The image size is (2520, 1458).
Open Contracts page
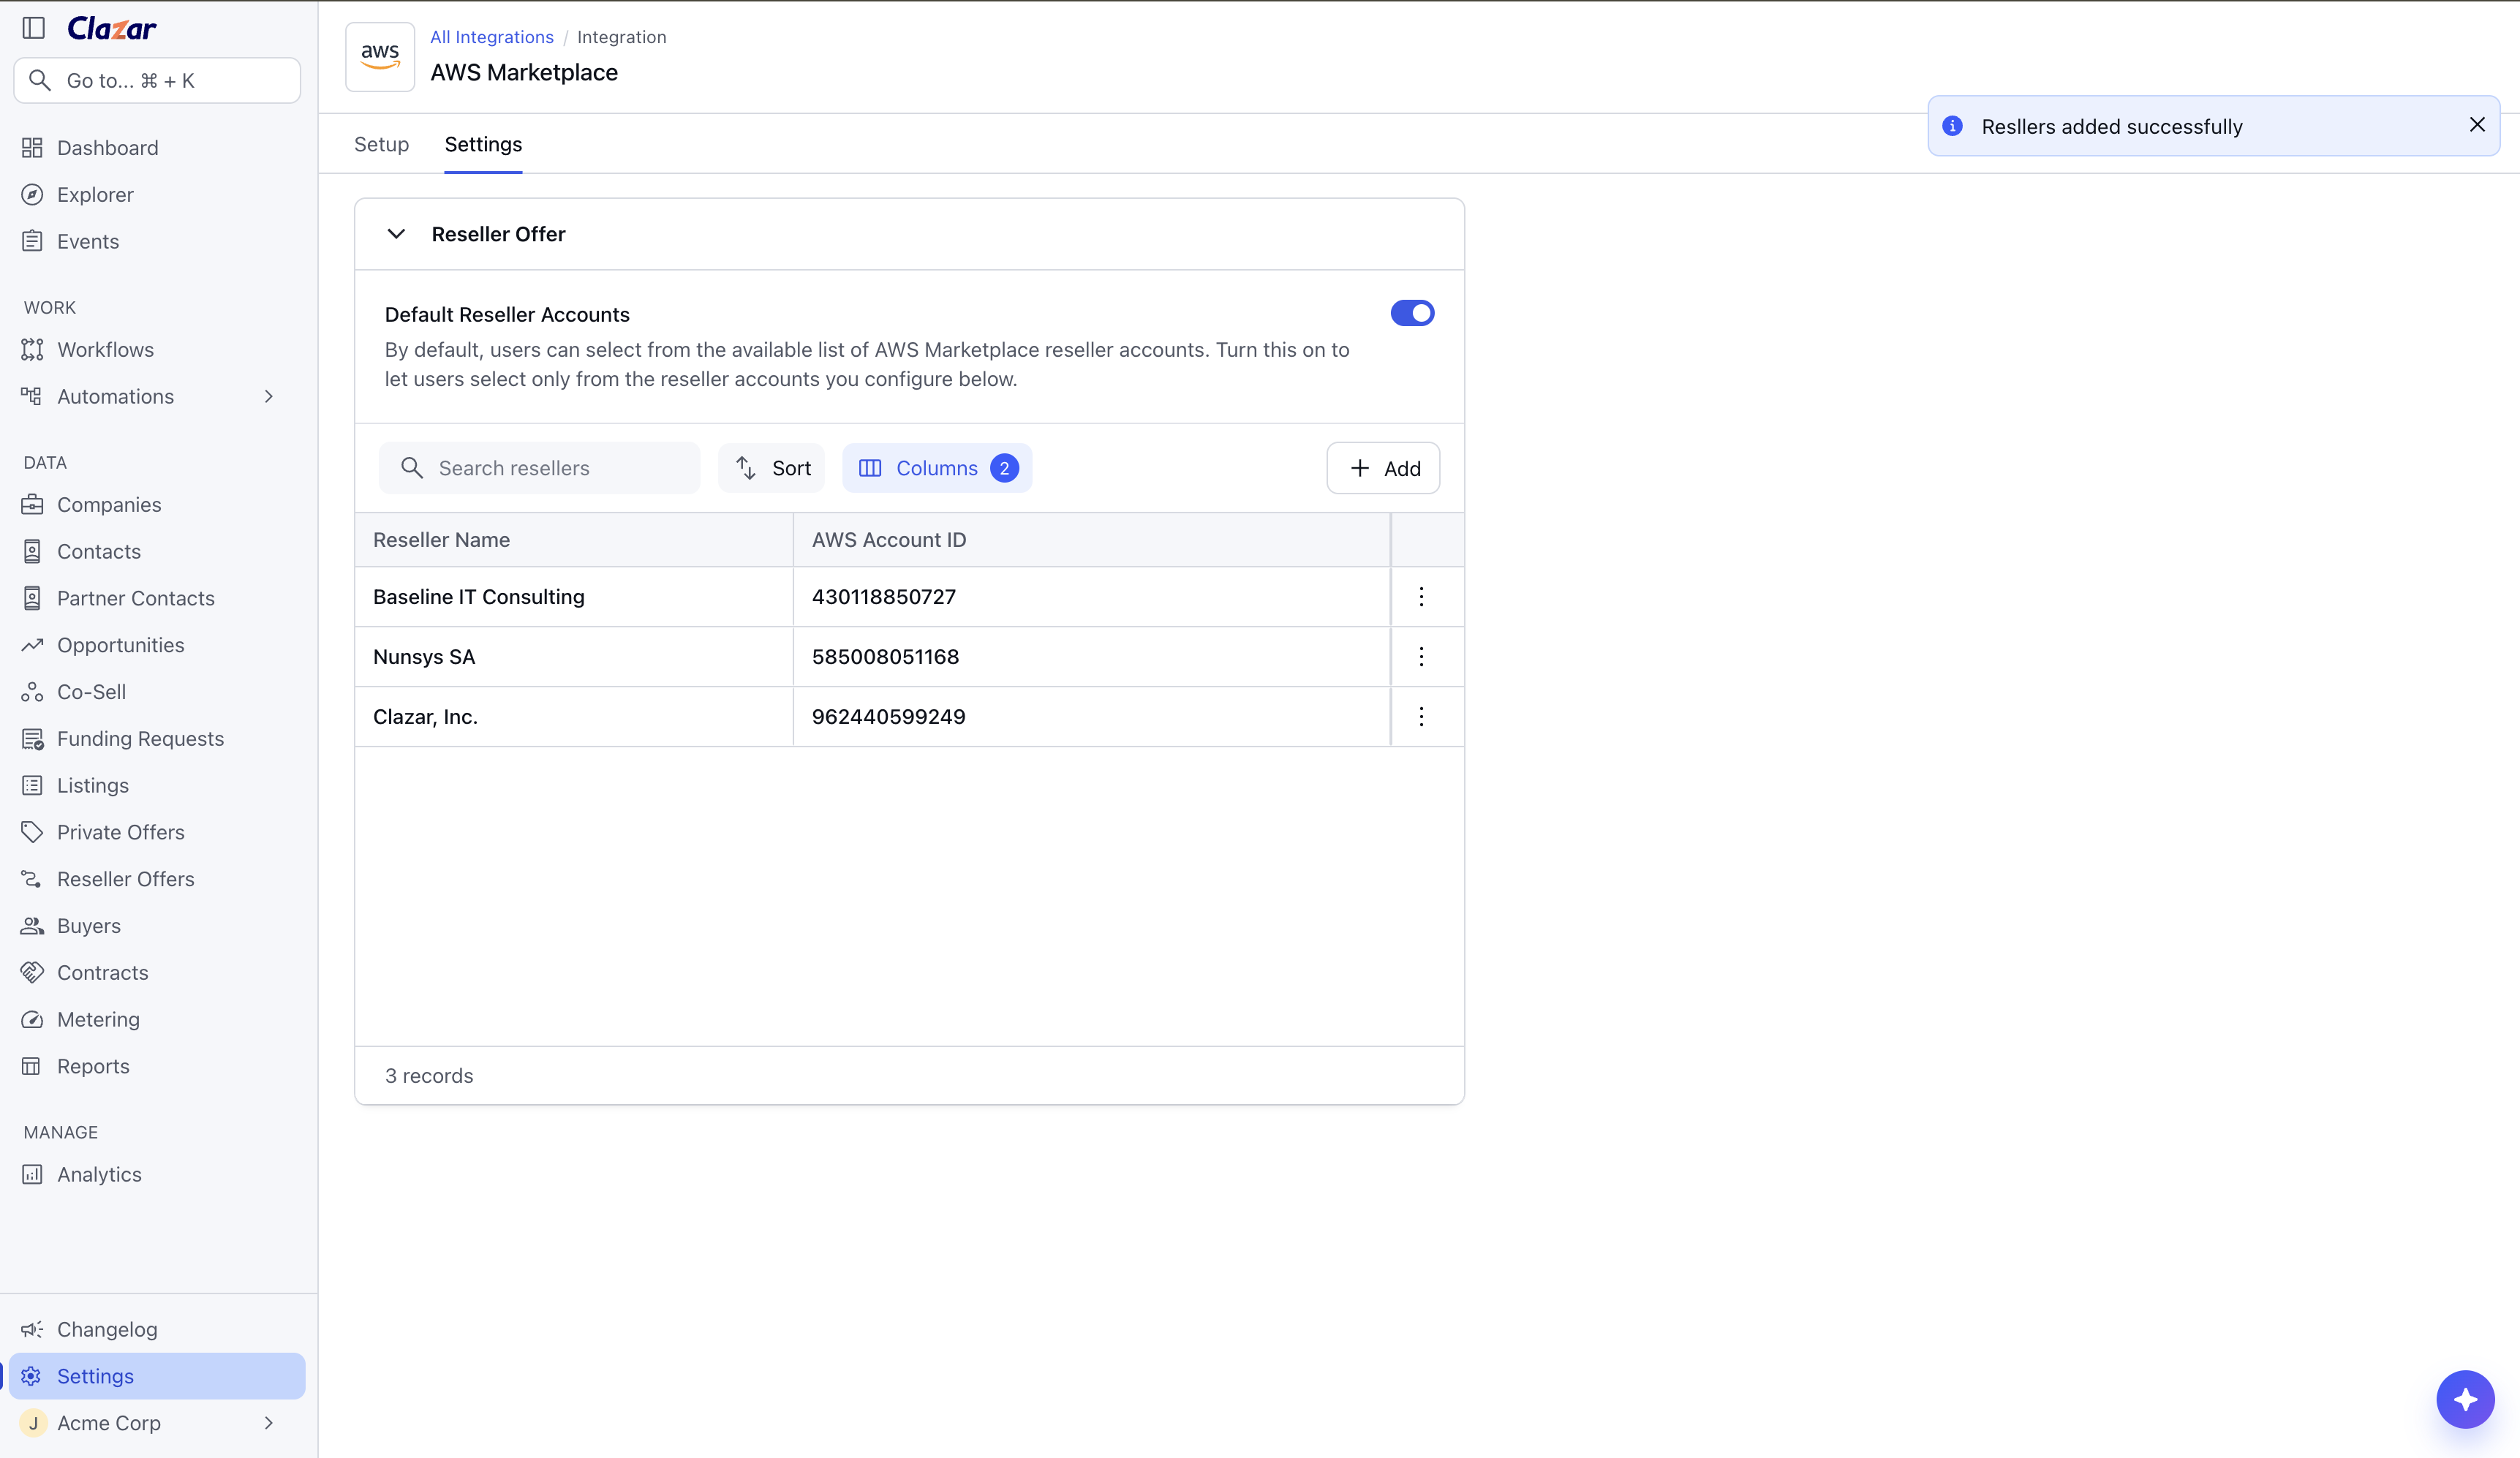[x=102, y=973]
